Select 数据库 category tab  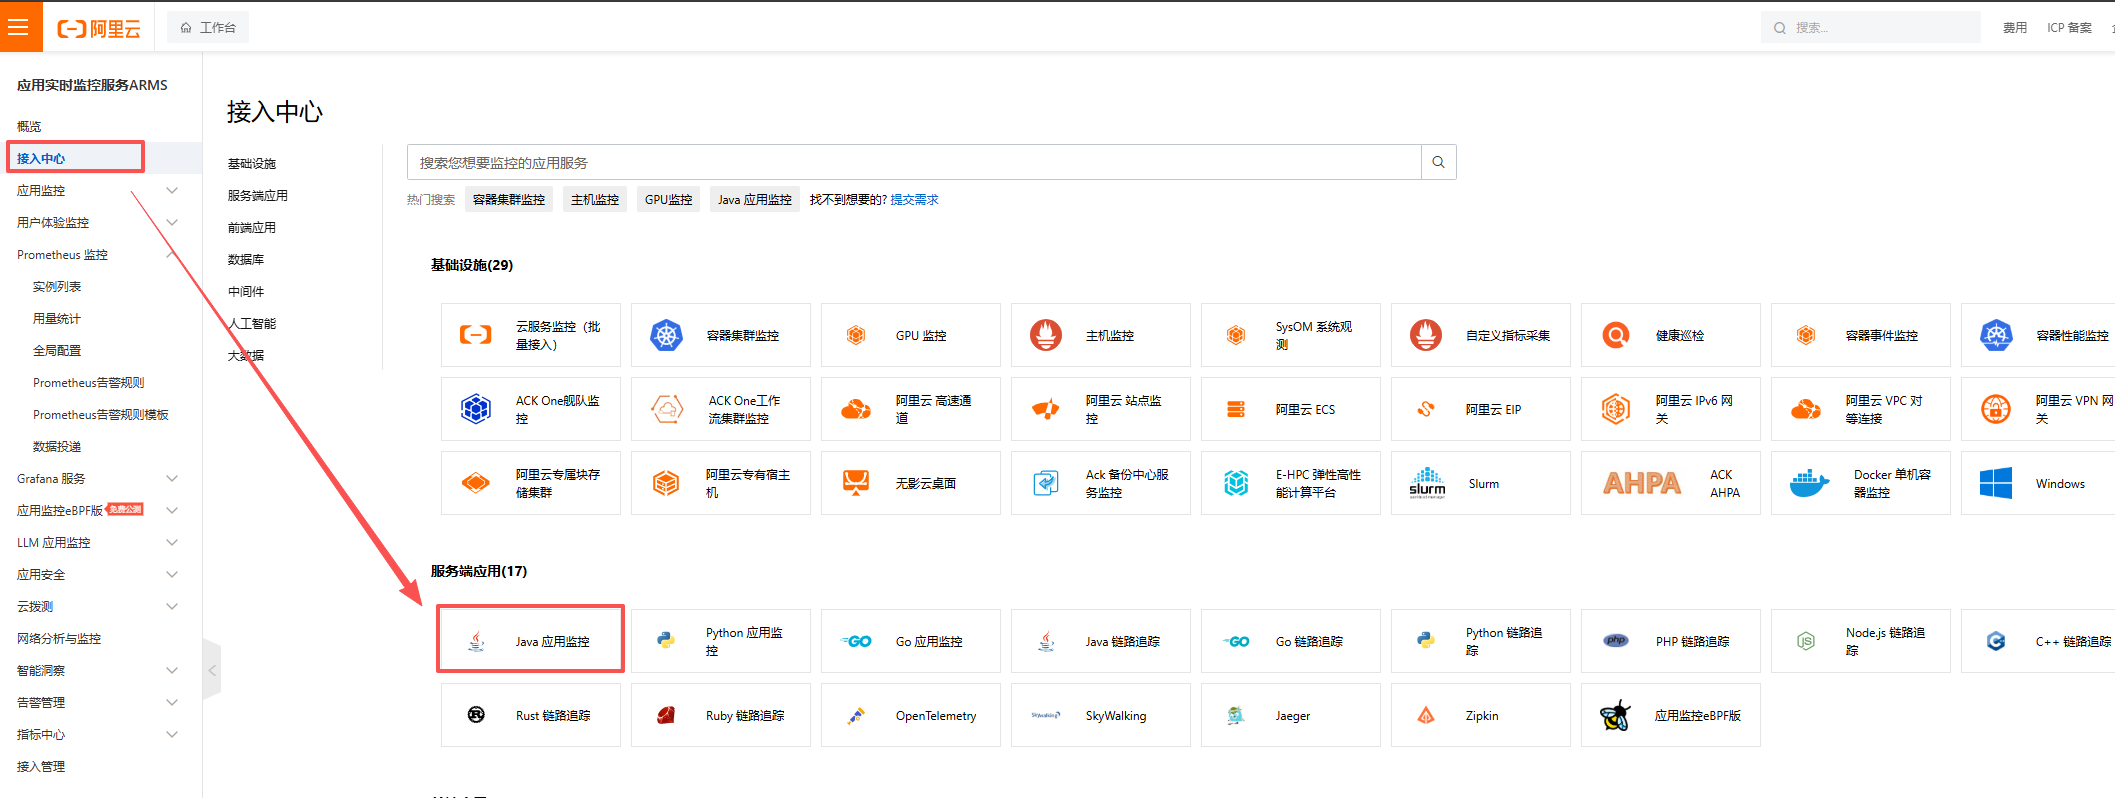click(246, 260)
